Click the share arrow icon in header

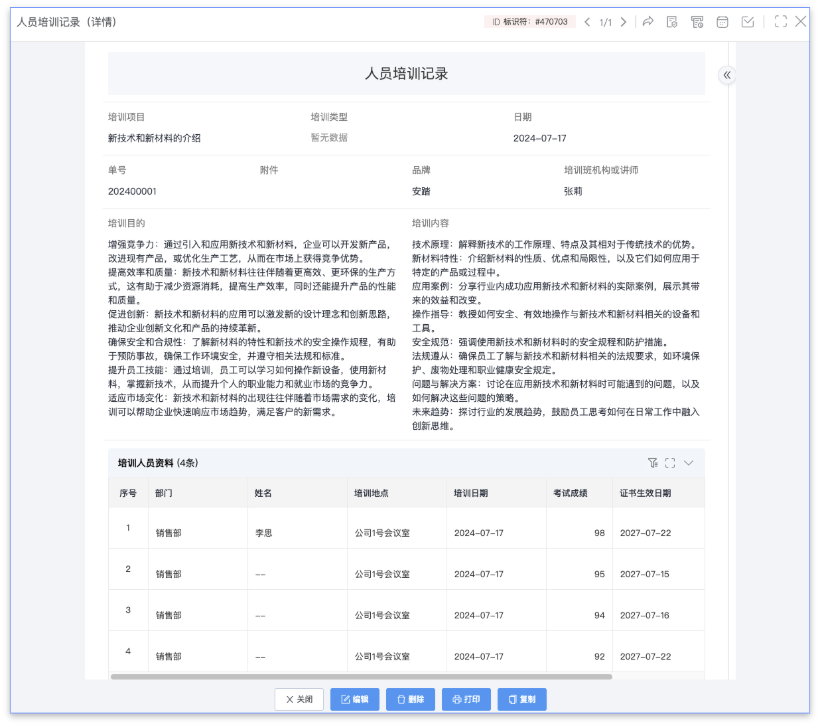click(x=648, y=22)
